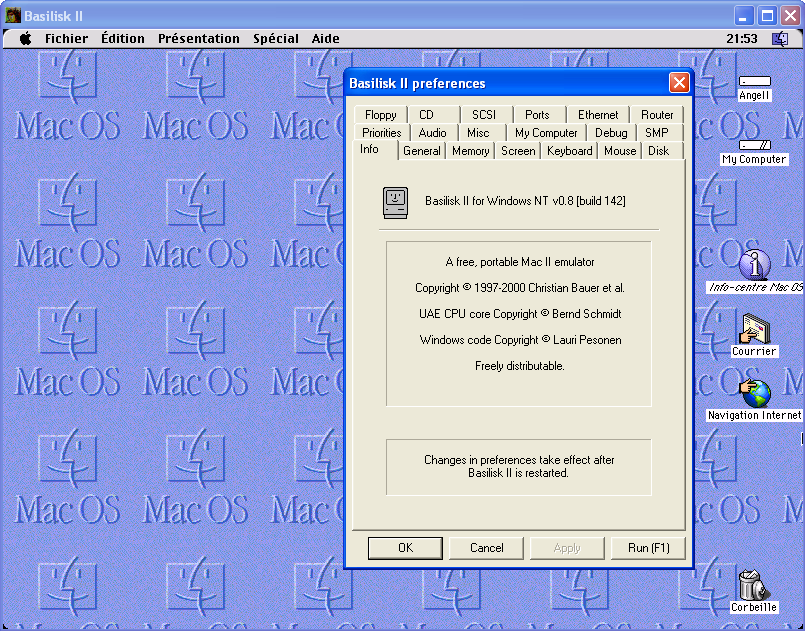Select the My Computer drive icon
The image size is (805, 631).
(x=754, y=145)
